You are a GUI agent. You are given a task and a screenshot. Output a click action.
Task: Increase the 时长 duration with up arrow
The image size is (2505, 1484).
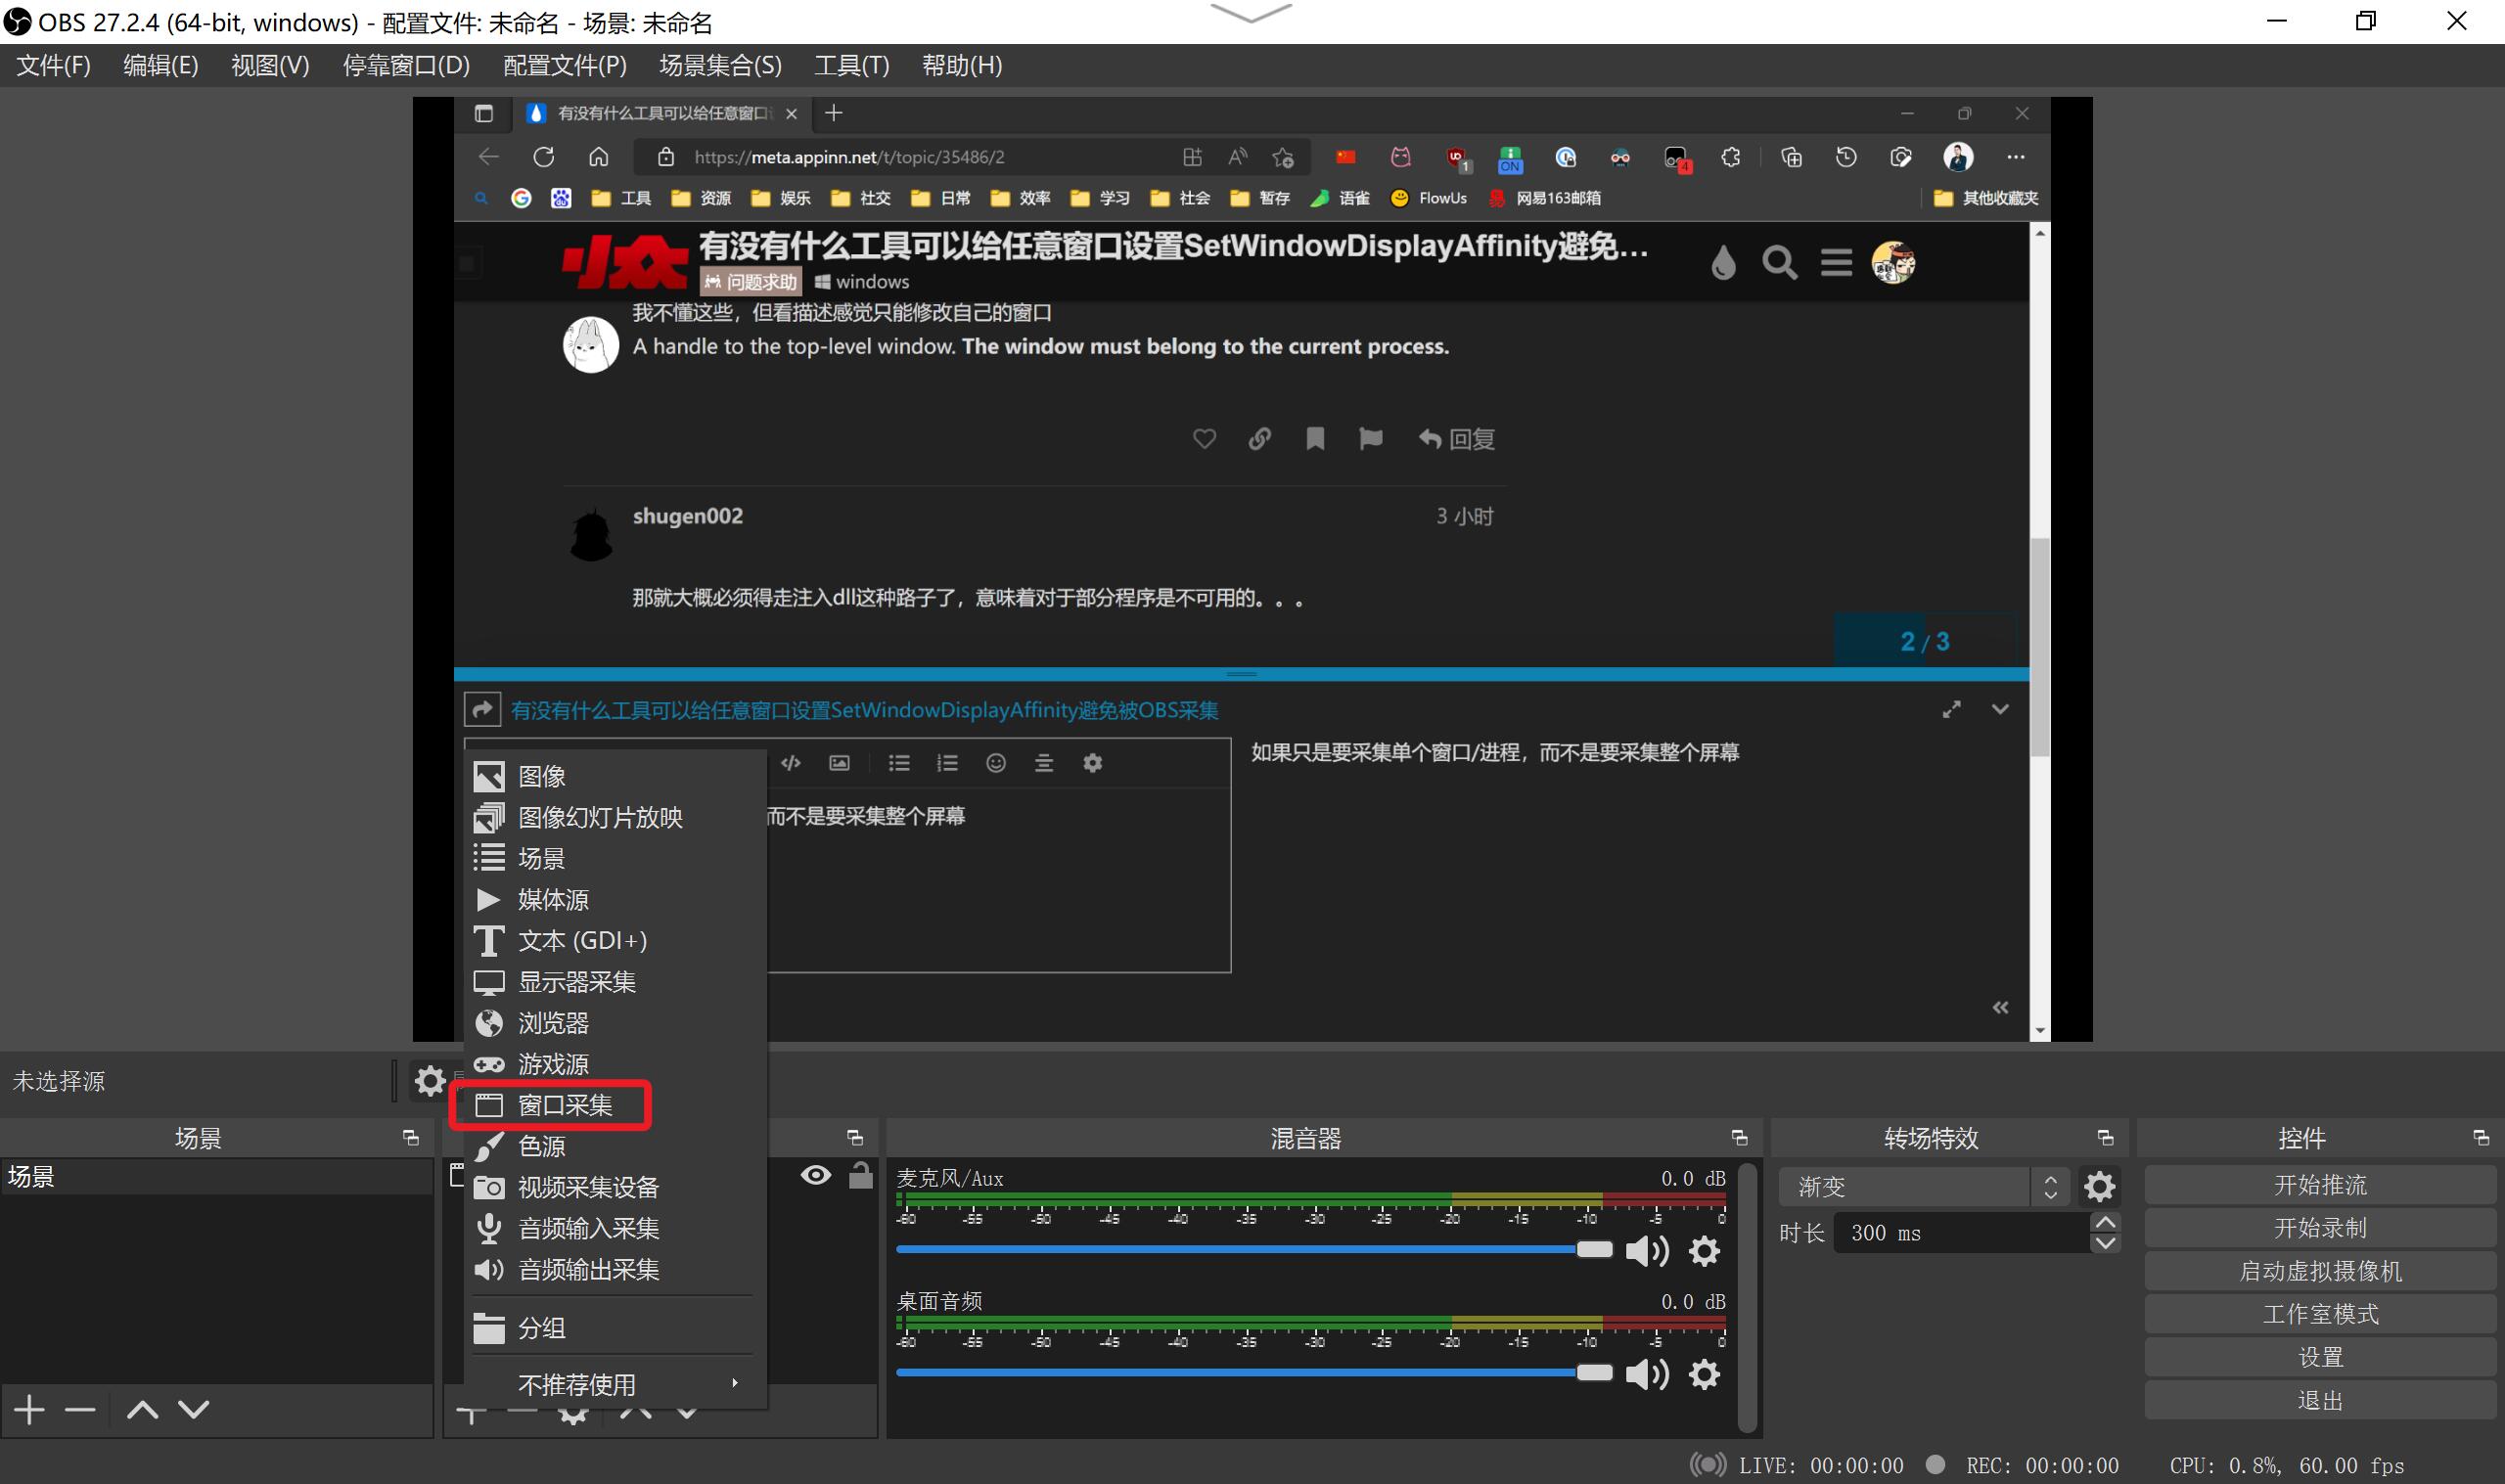pyautogui.click(x=2105, y=1223)
